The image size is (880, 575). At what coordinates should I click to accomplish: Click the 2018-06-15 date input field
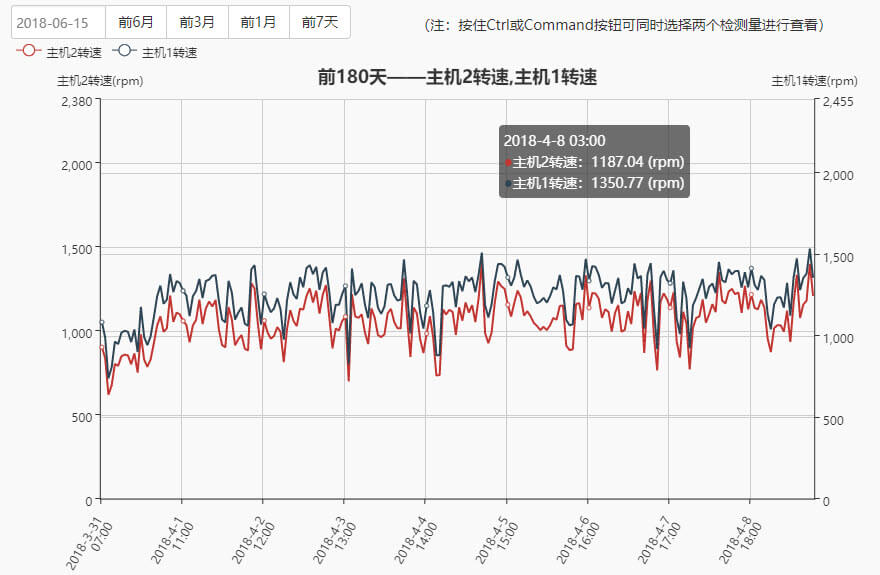[x=58, y=22]
